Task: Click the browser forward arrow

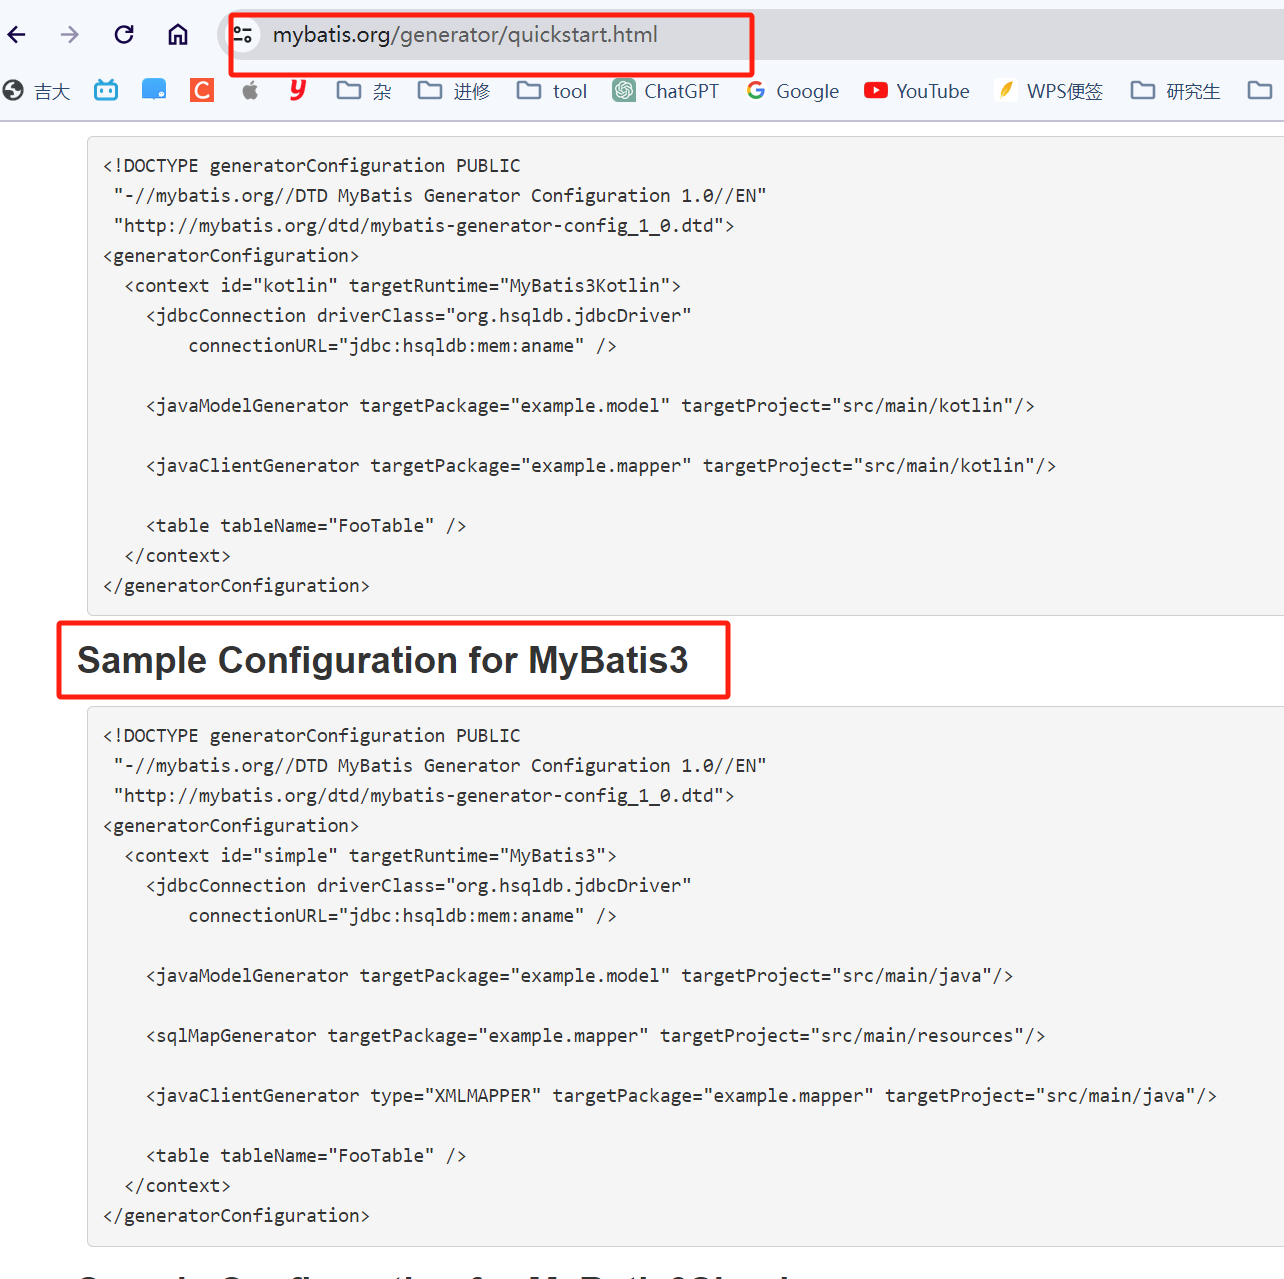Action: coord(69,35)
